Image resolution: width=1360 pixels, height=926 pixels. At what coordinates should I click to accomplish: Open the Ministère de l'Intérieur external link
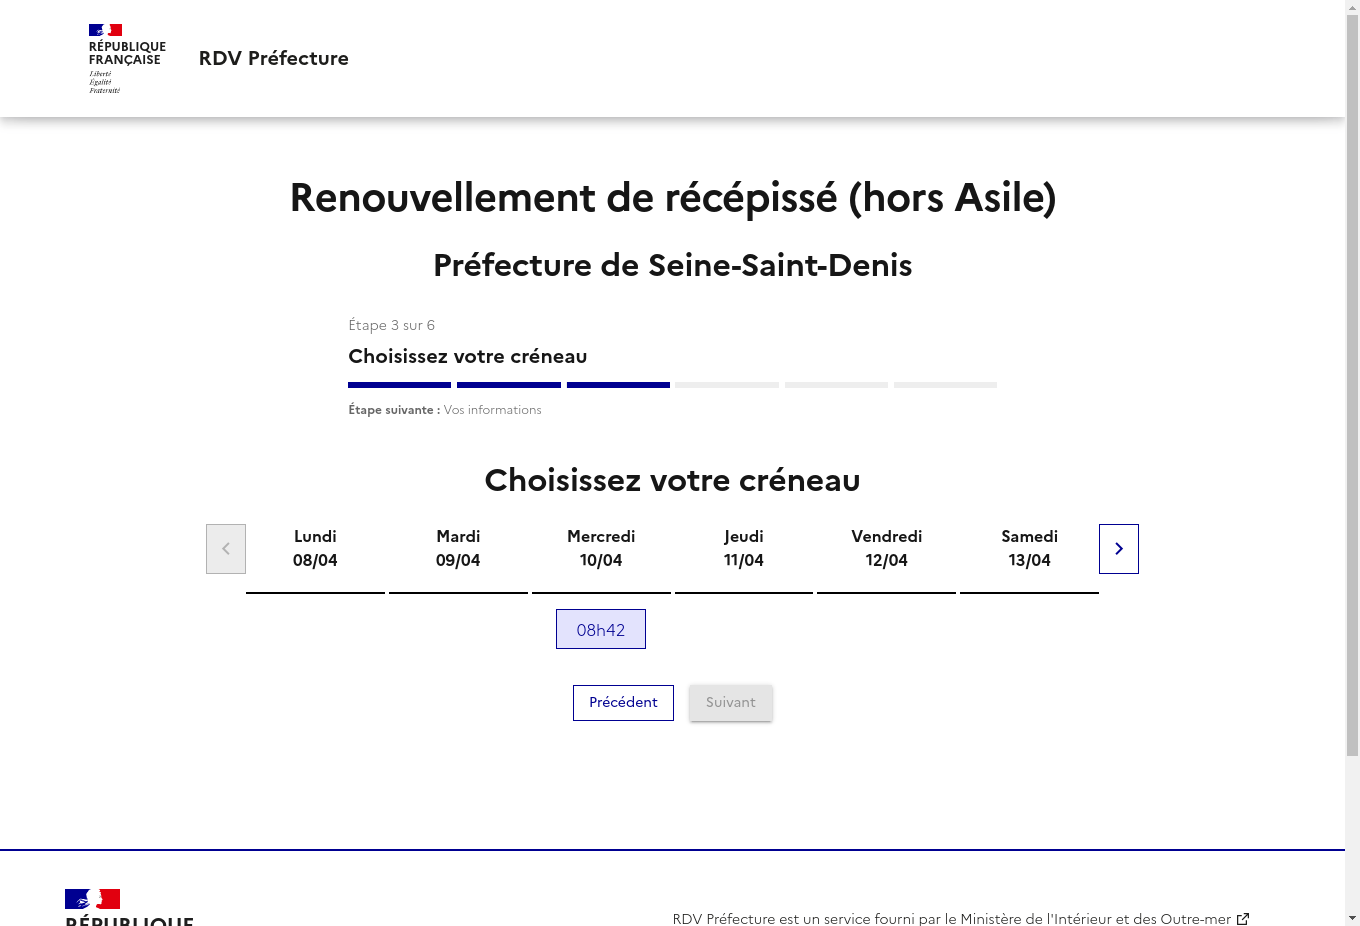(961, 919)
